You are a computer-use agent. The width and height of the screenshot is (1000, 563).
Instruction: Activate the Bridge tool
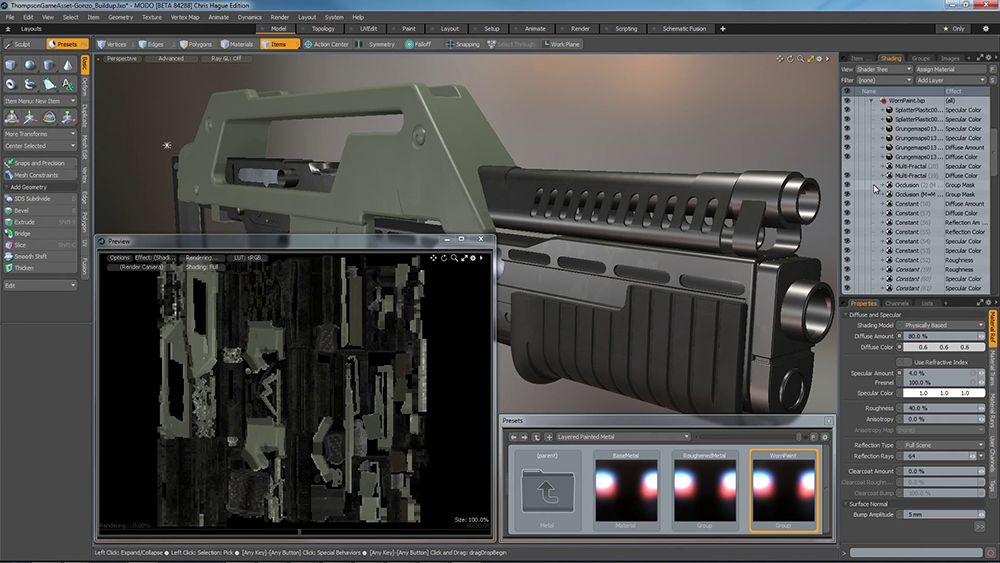(x=40, y=233)
